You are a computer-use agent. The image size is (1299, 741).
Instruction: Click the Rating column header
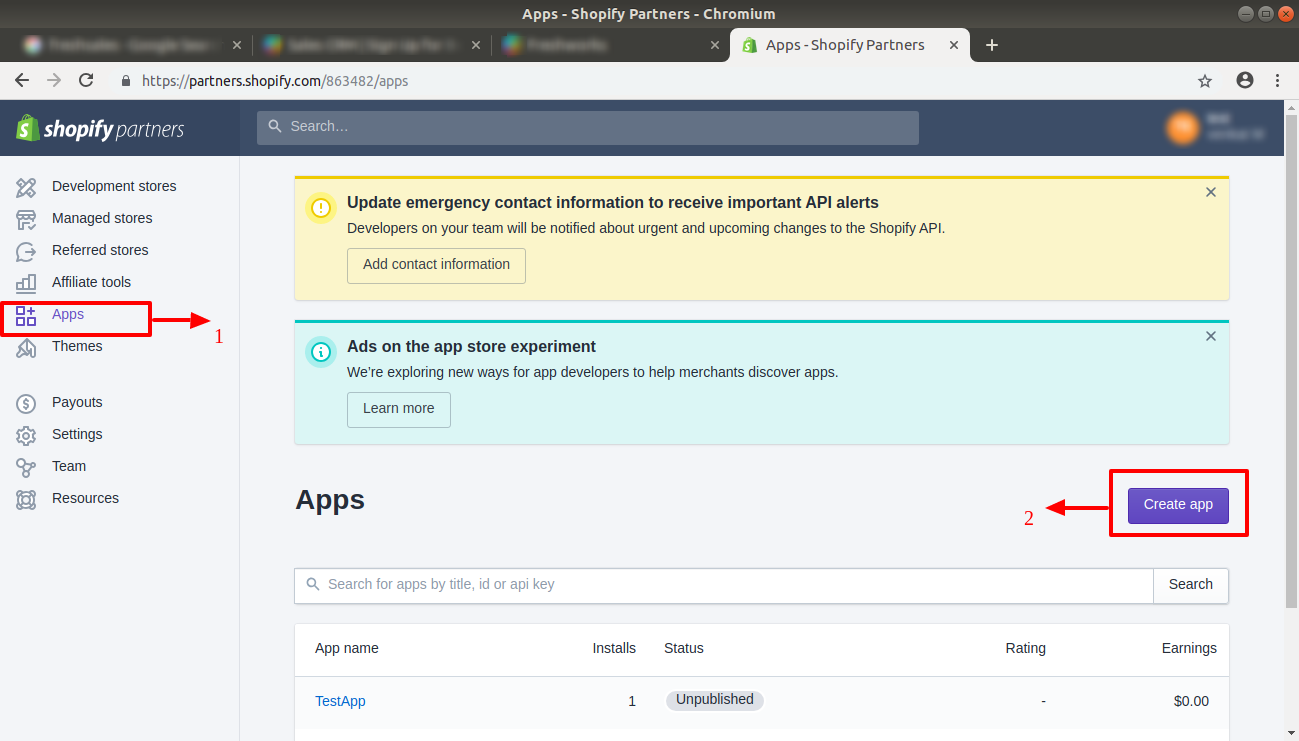tap(1026, 648)
